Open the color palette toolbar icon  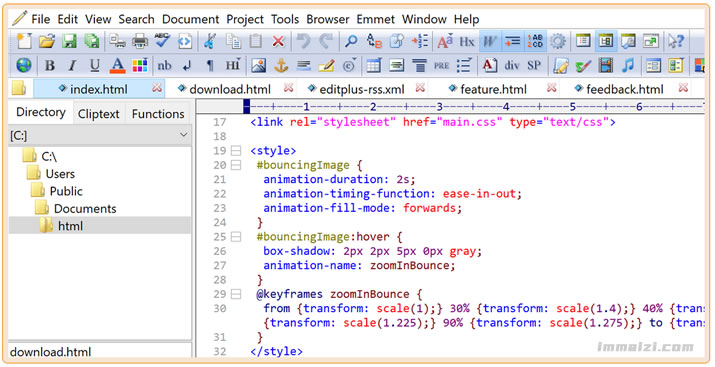point(140,66)
